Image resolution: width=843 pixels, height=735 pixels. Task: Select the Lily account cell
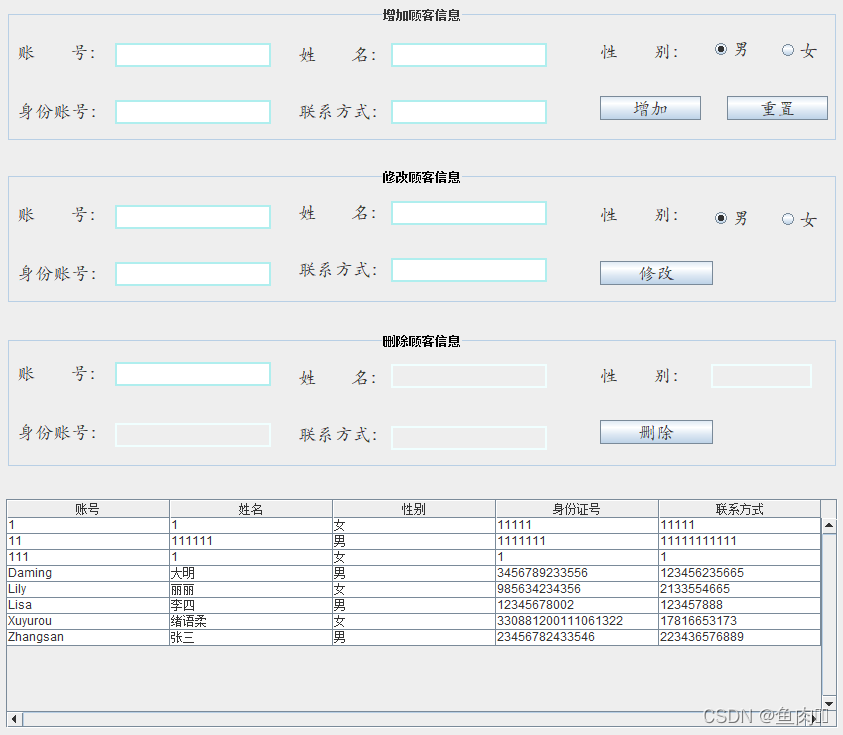click(x=88, y=589)
